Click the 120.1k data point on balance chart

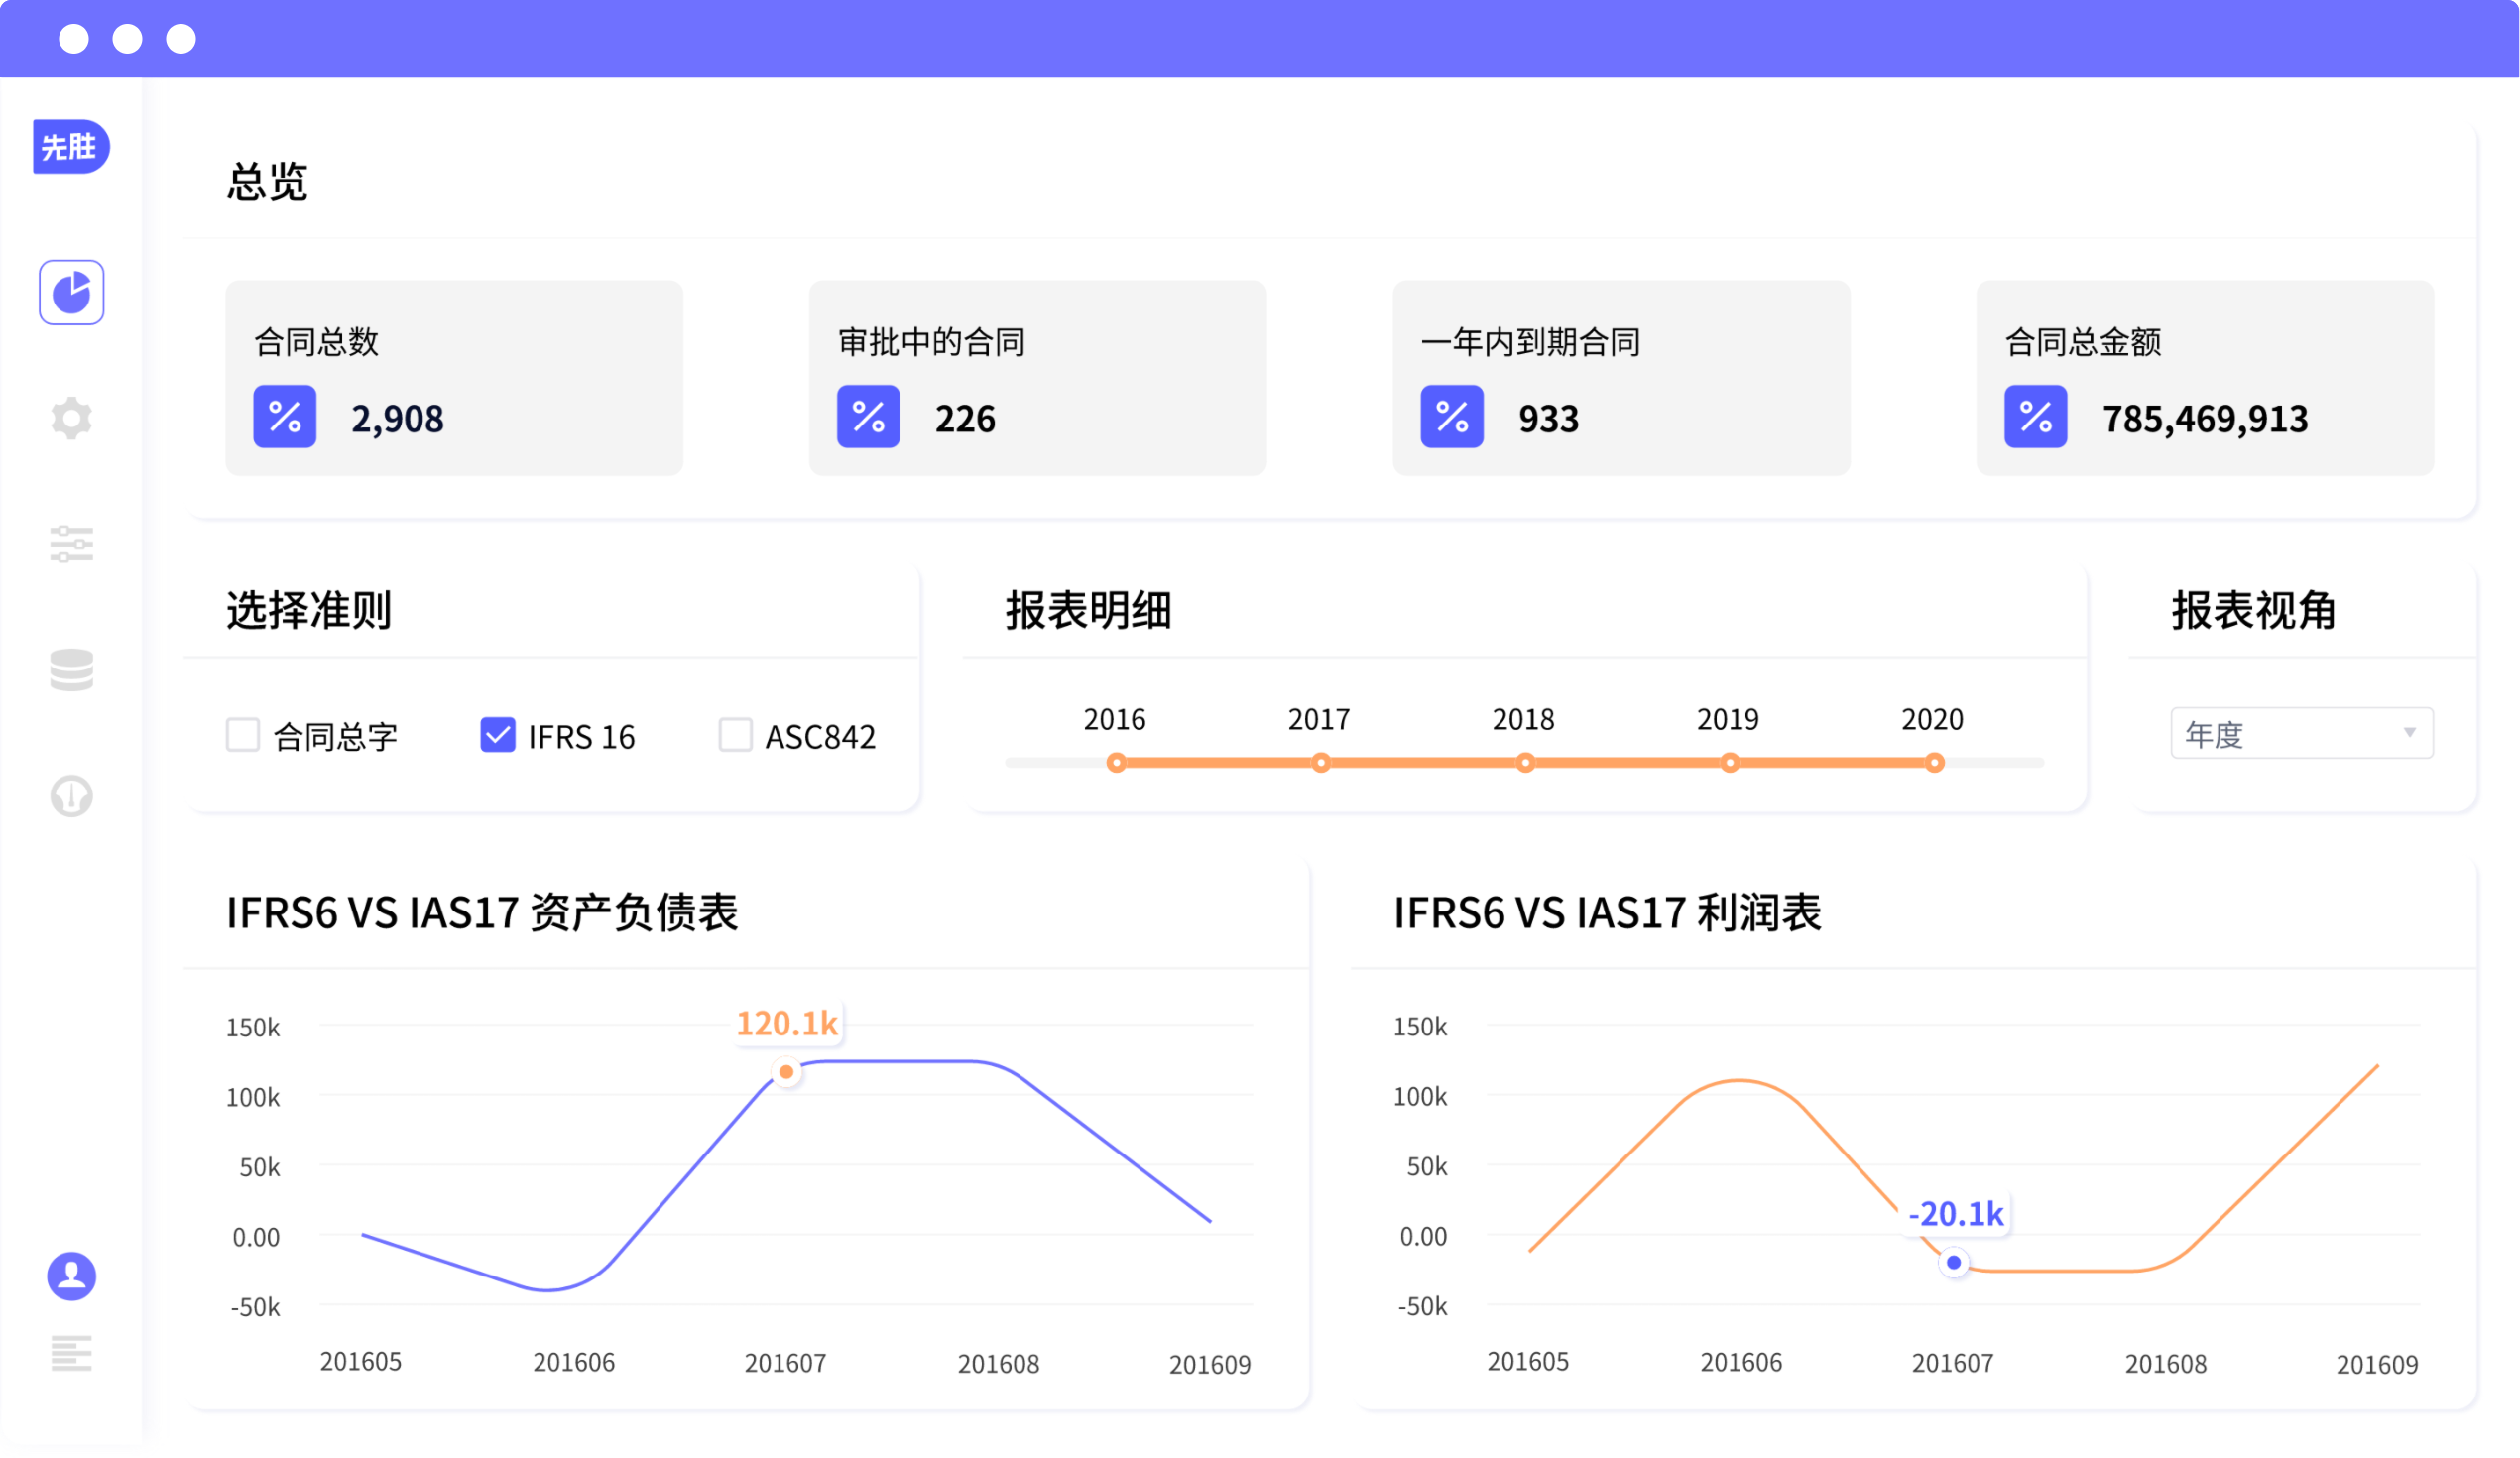click(787, 1072)
